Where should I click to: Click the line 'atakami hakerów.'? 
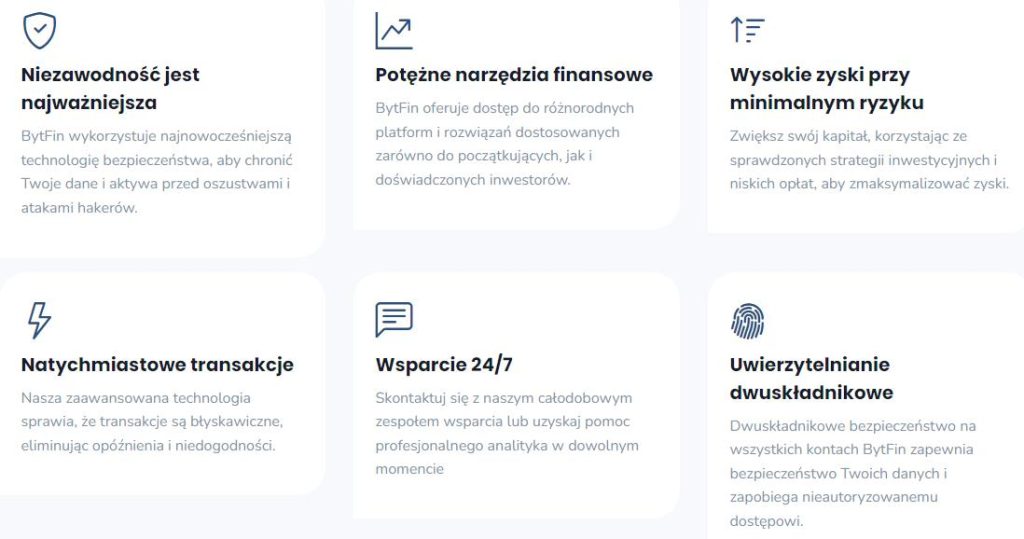tap(79, 208)
